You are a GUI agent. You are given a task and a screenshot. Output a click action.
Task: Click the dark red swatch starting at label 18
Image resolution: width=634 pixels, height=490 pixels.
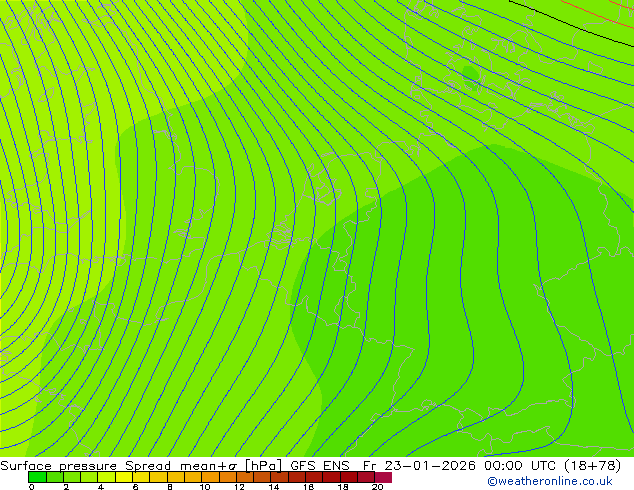coord(349,477)
